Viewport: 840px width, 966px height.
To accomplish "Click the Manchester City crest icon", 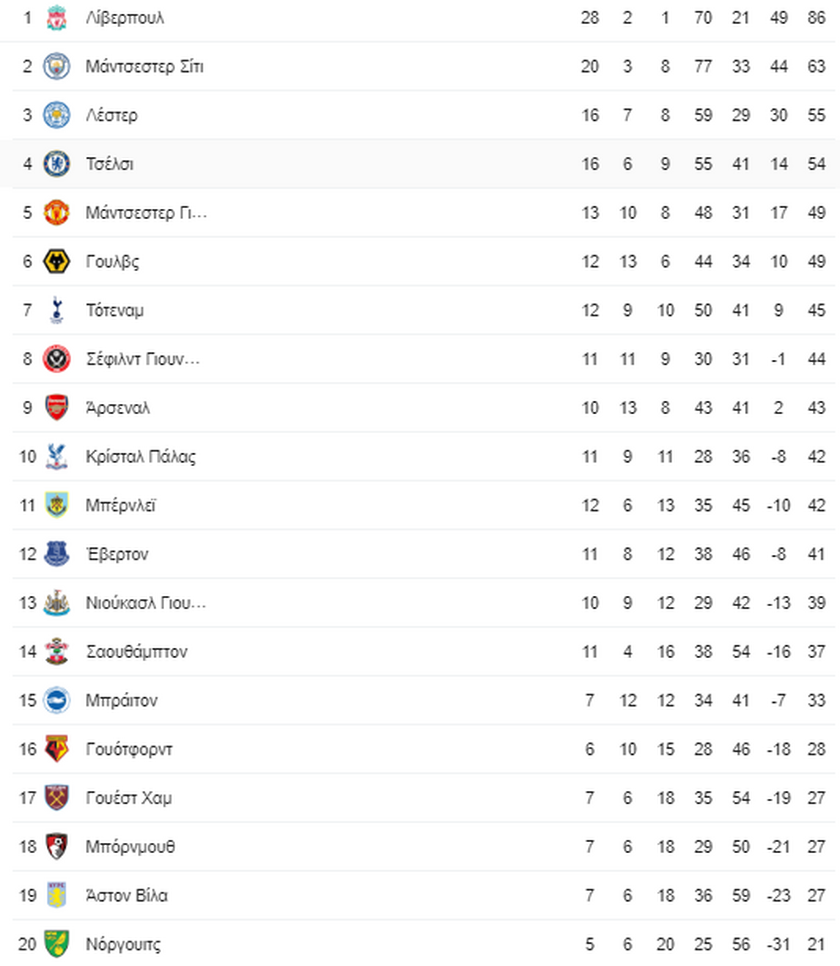I will coord(56,67).
